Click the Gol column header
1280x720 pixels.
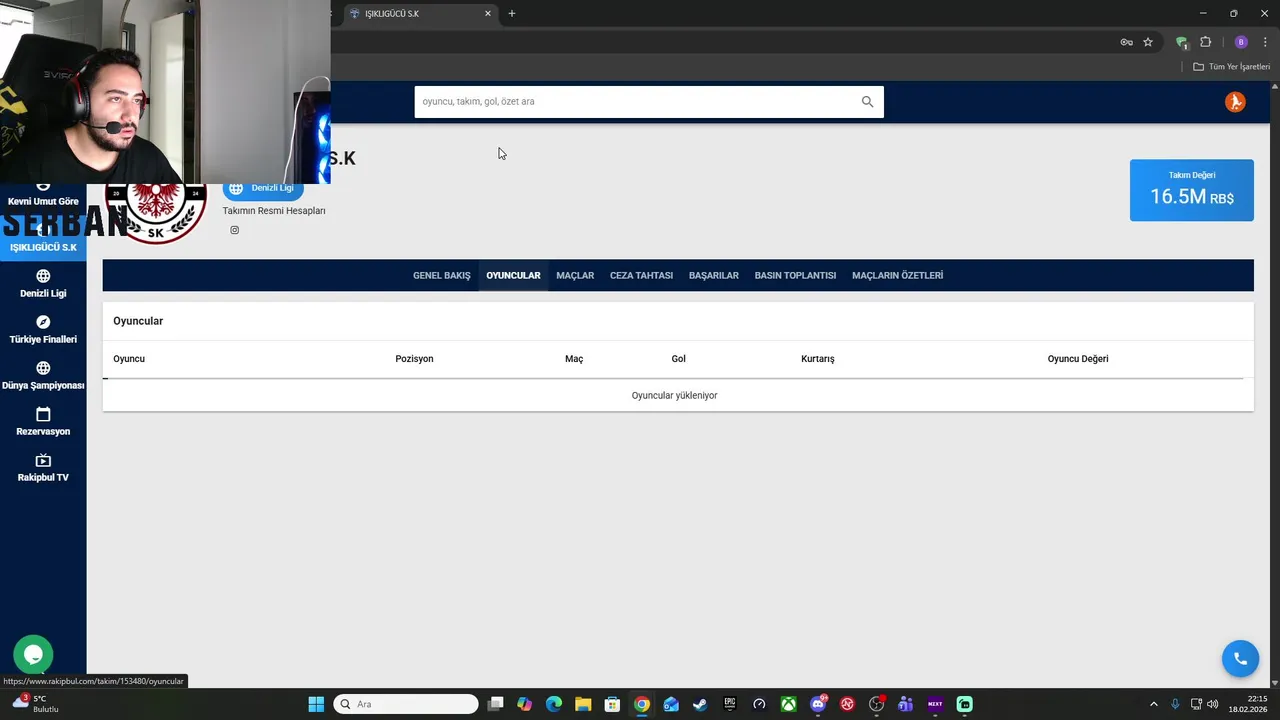coord(678,359)
